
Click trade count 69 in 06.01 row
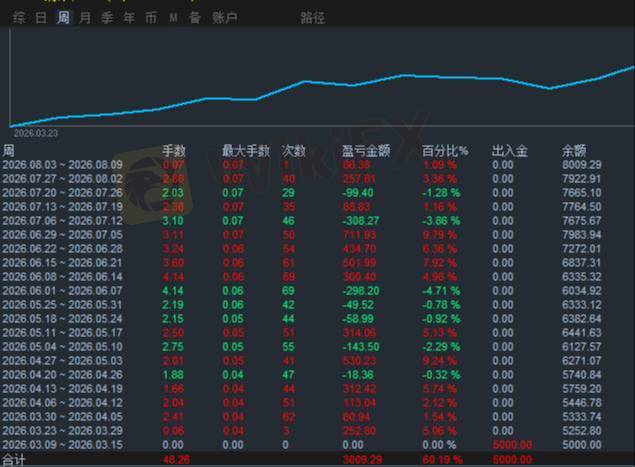point(288,291)
